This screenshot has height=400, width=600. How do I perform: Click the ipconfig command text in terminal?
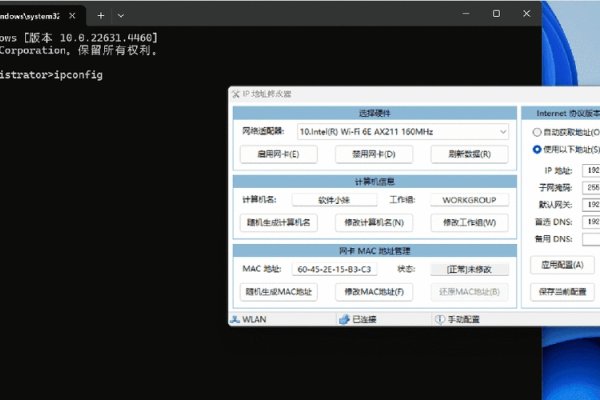[x=78, y=75]
